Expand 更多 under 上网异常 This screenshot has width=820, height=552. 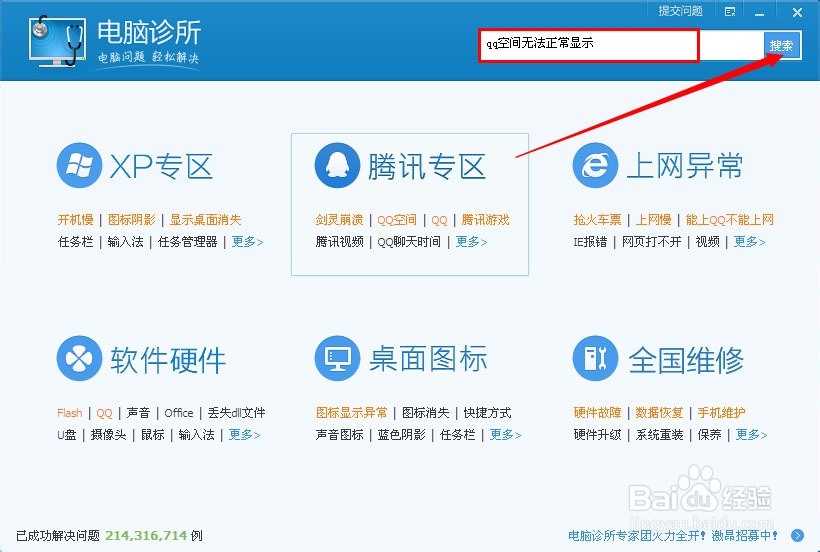(749, 242)
